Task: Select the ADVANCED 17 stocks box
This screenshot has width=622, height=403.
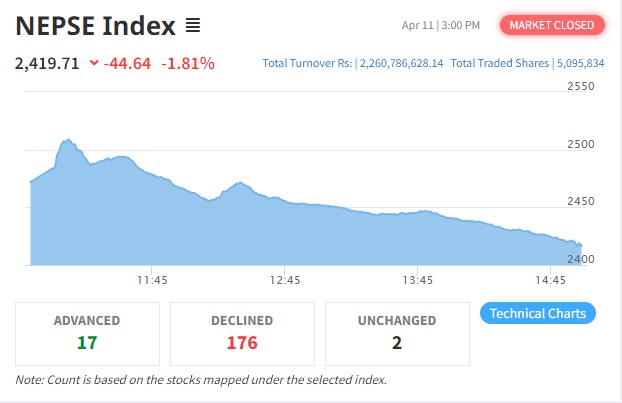Action: coord(87,333)
